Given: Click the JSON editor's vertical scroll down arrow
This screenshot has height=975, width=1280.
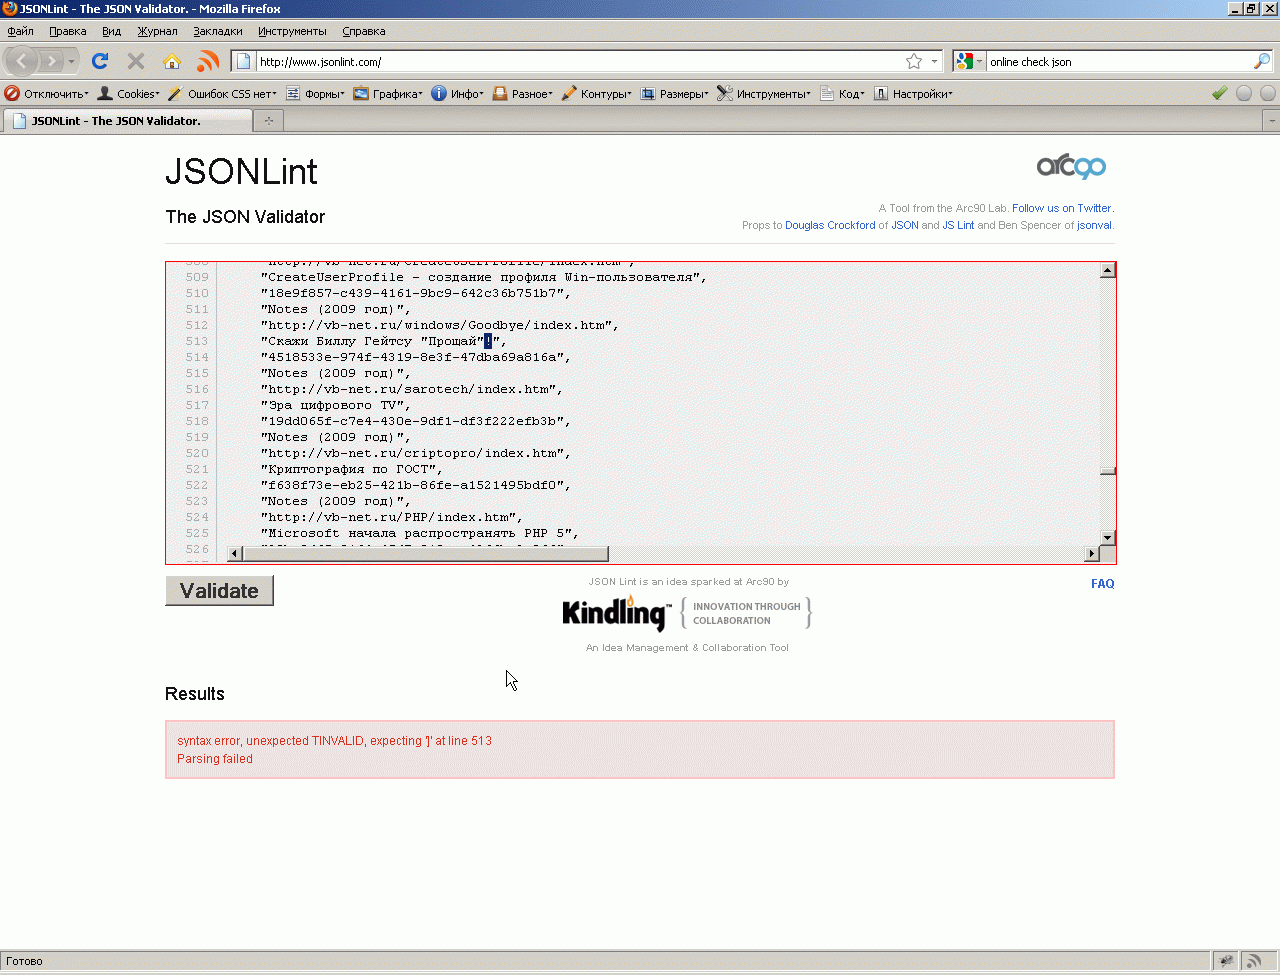Looking at the screenshot, I should 1107,538.
